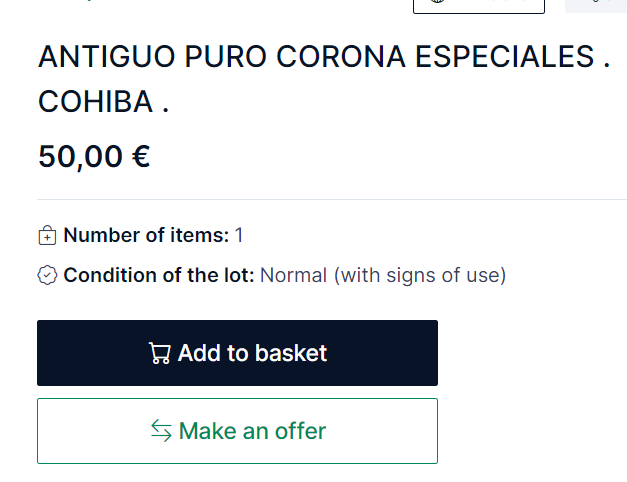This screenshot has width=627, height=482.
Task: Click the gray button in top-right corner
Action: [x=596, y=6]
